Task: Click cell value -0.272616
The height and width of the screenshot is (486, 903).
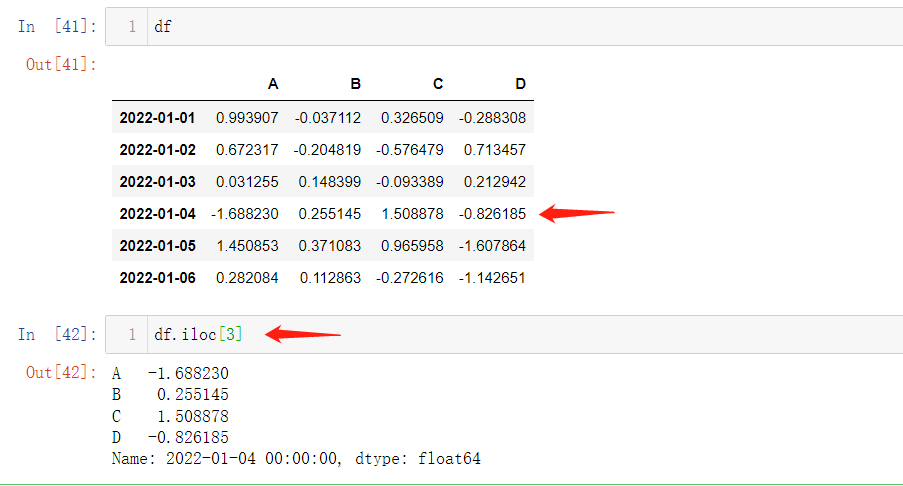Action: click(409, 278)
